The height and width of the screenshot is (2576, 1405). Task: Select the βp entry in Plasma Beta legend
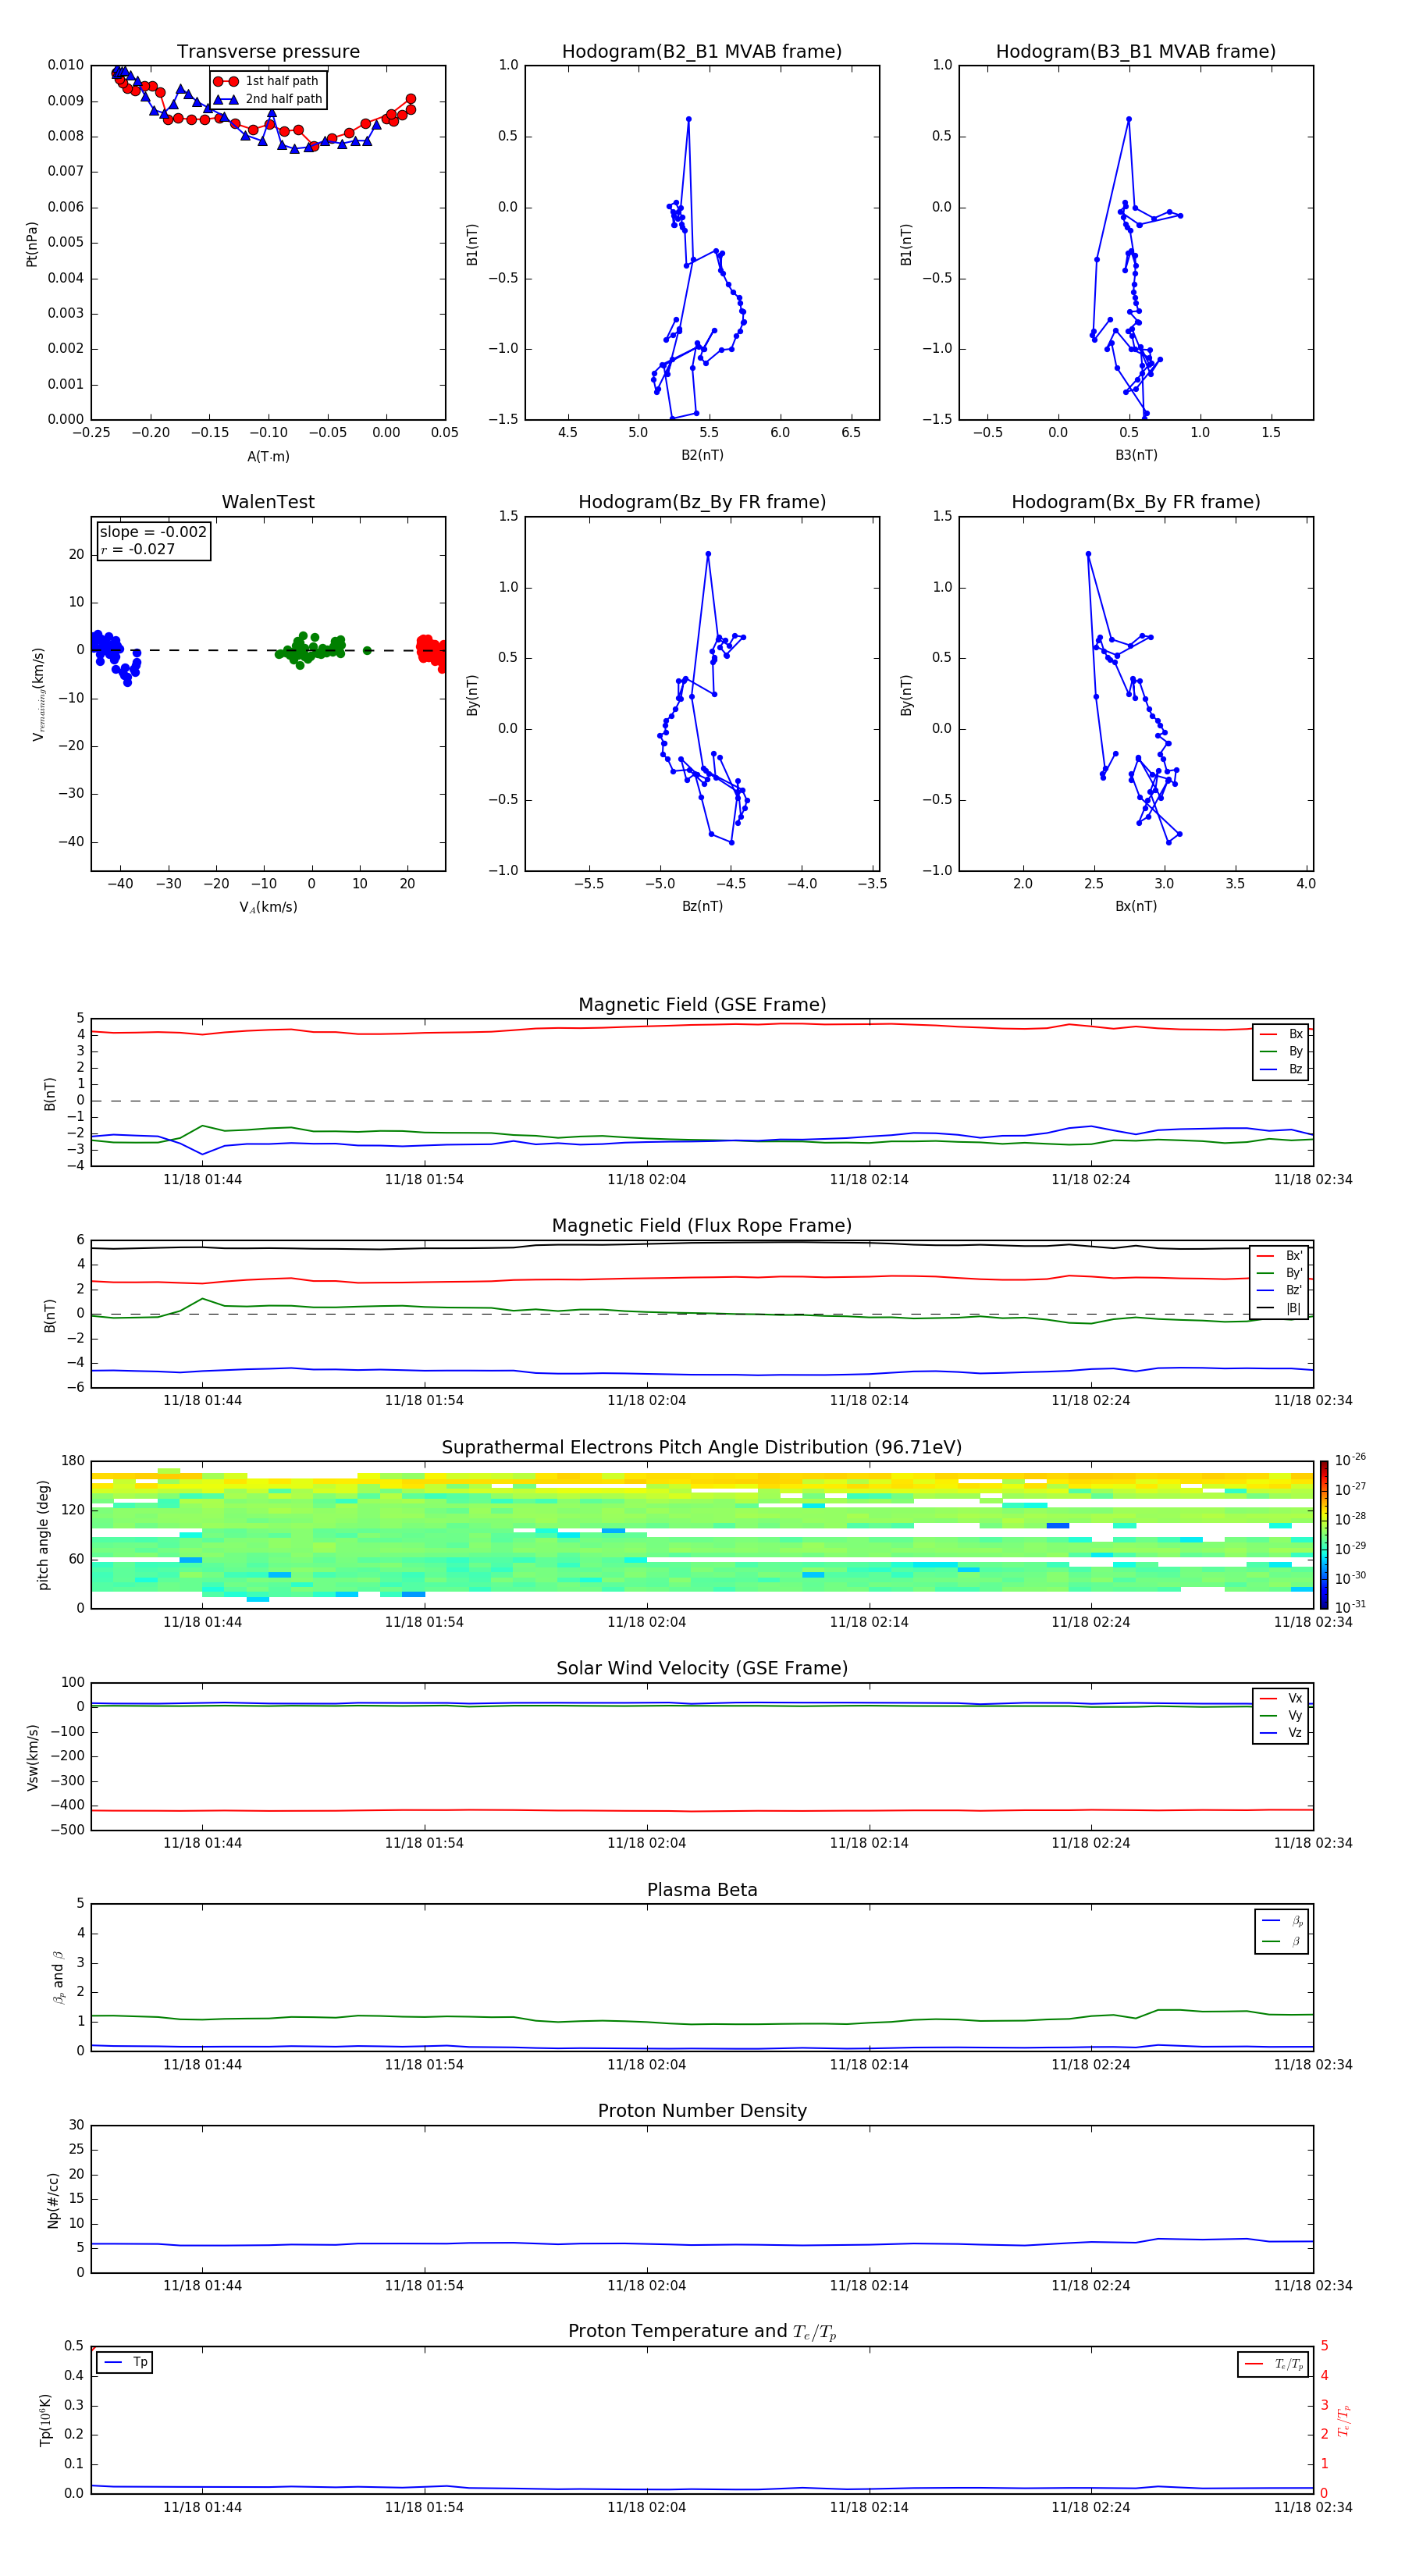click(x=1282, y=1921)
